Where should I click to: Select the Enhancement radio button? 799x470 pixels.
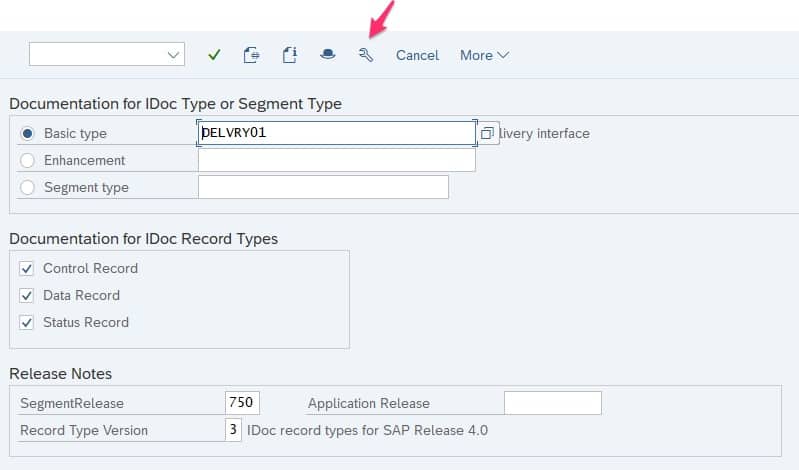[27, 160]
